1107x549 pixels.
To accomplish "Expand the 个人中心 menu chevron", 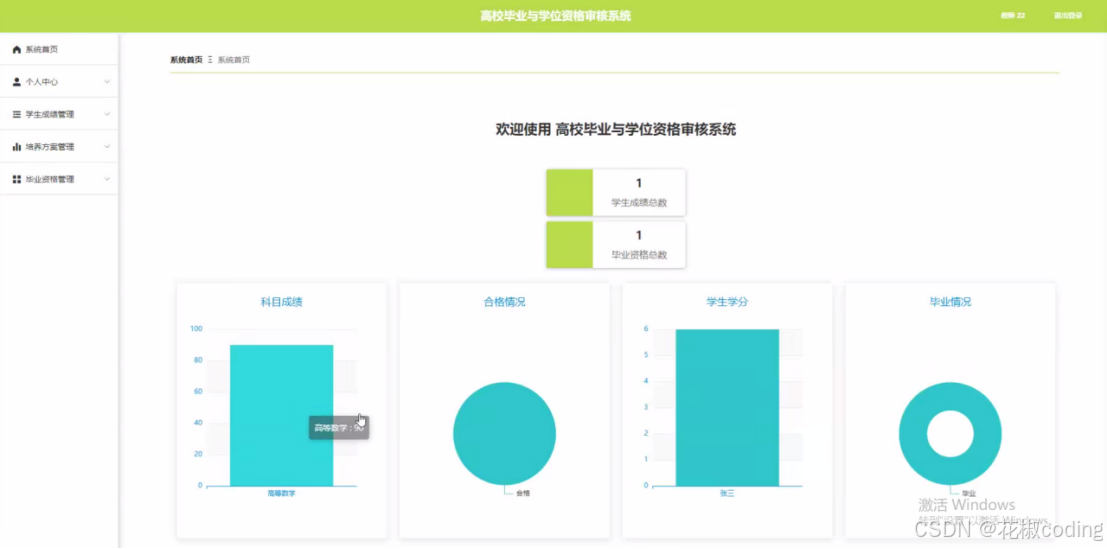I will coord(107,82).
